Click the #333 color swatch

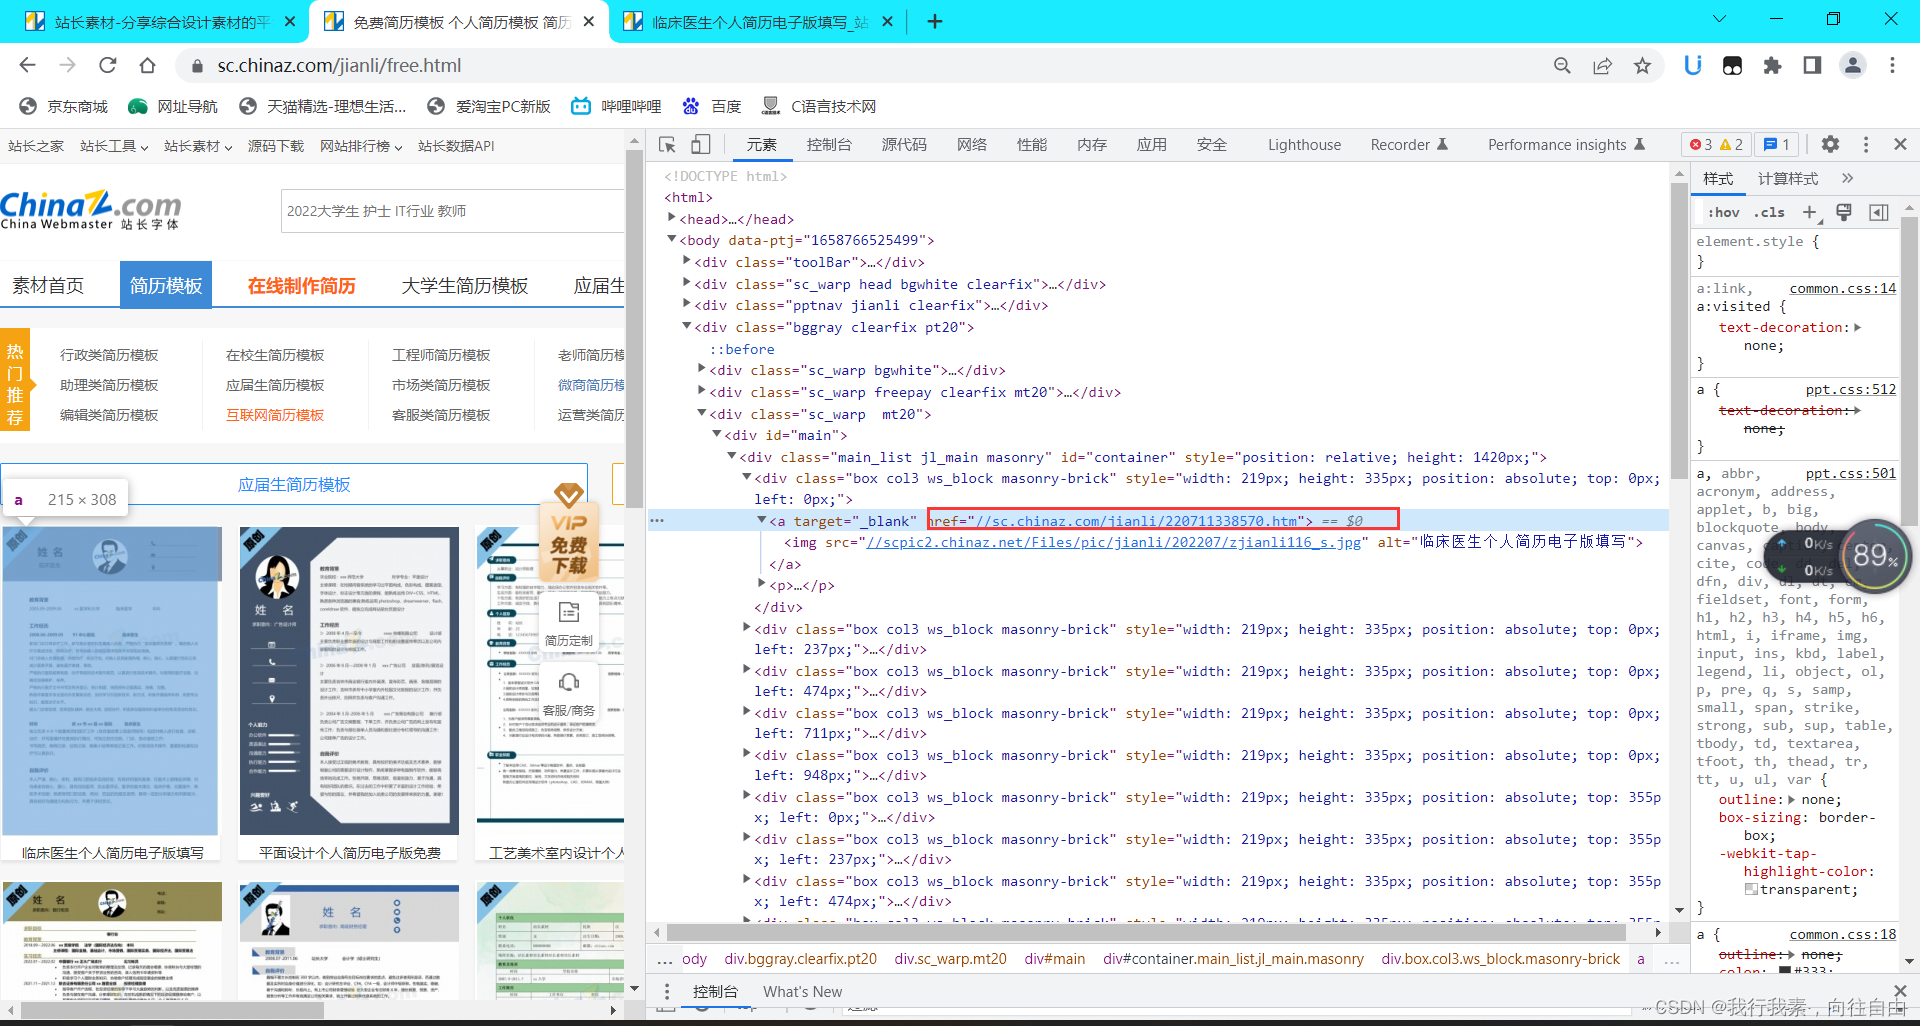[1785, 970]
